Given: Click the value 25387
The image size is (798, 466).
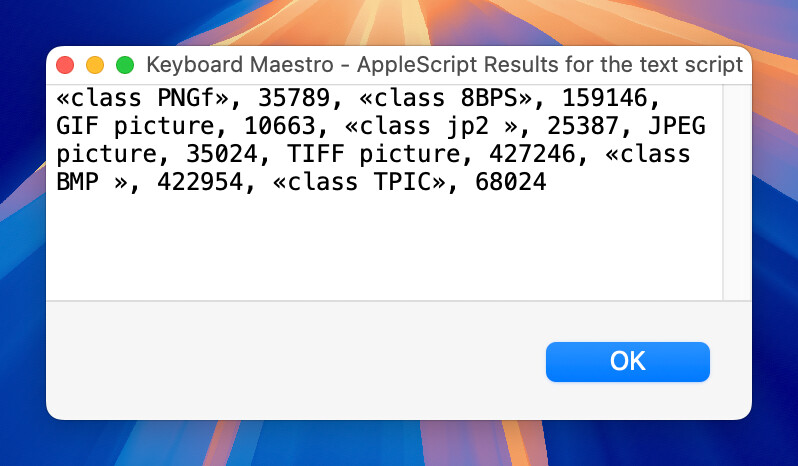Looking at the screenshot, I should (583, 126).
